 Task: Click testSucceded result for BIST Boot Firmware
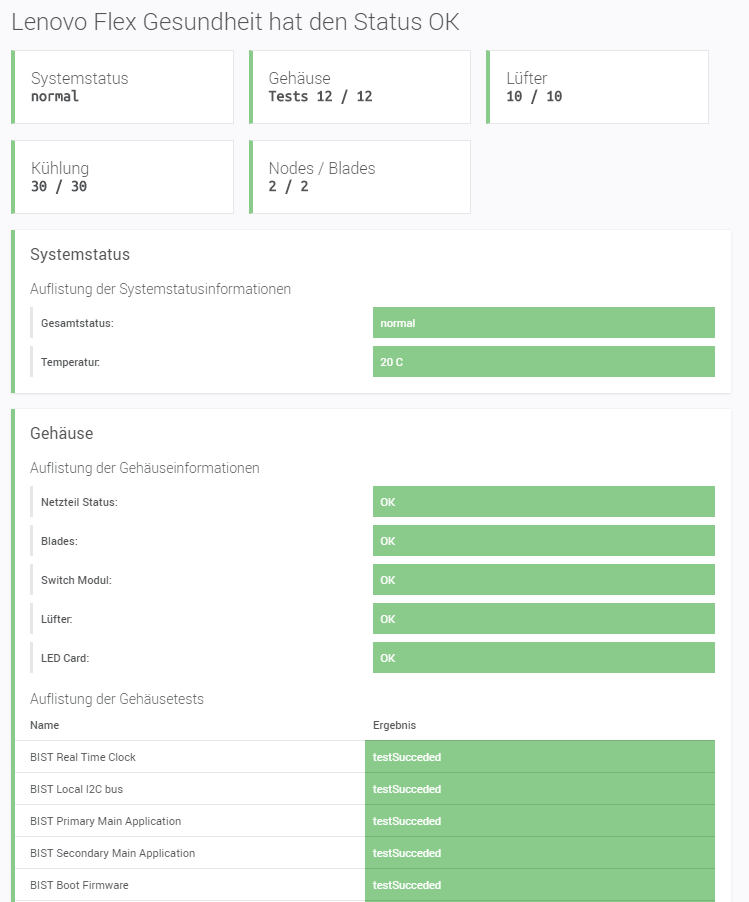point(407,885)
